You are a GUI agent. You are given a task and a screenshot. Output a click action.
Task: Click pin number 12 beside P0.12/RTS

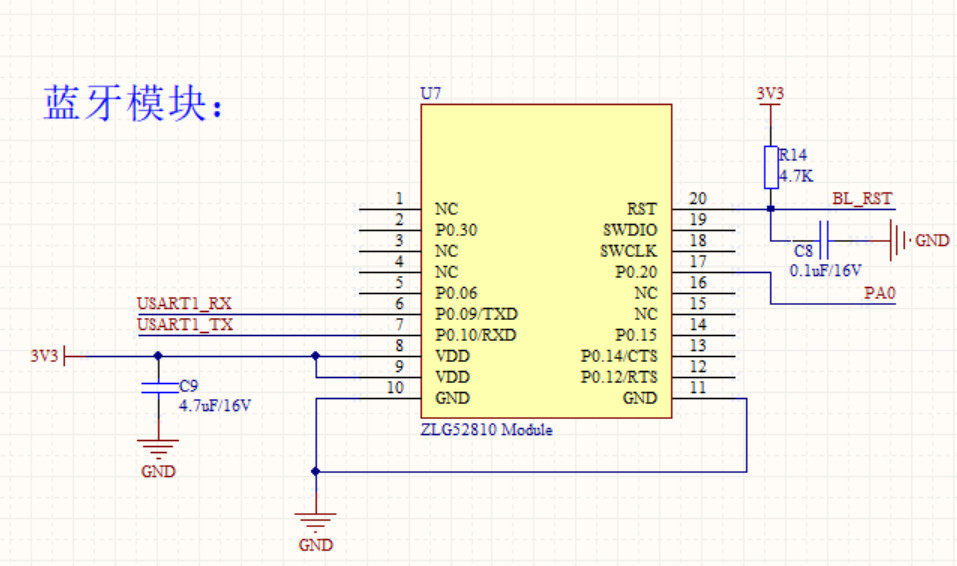coord(698,366)
